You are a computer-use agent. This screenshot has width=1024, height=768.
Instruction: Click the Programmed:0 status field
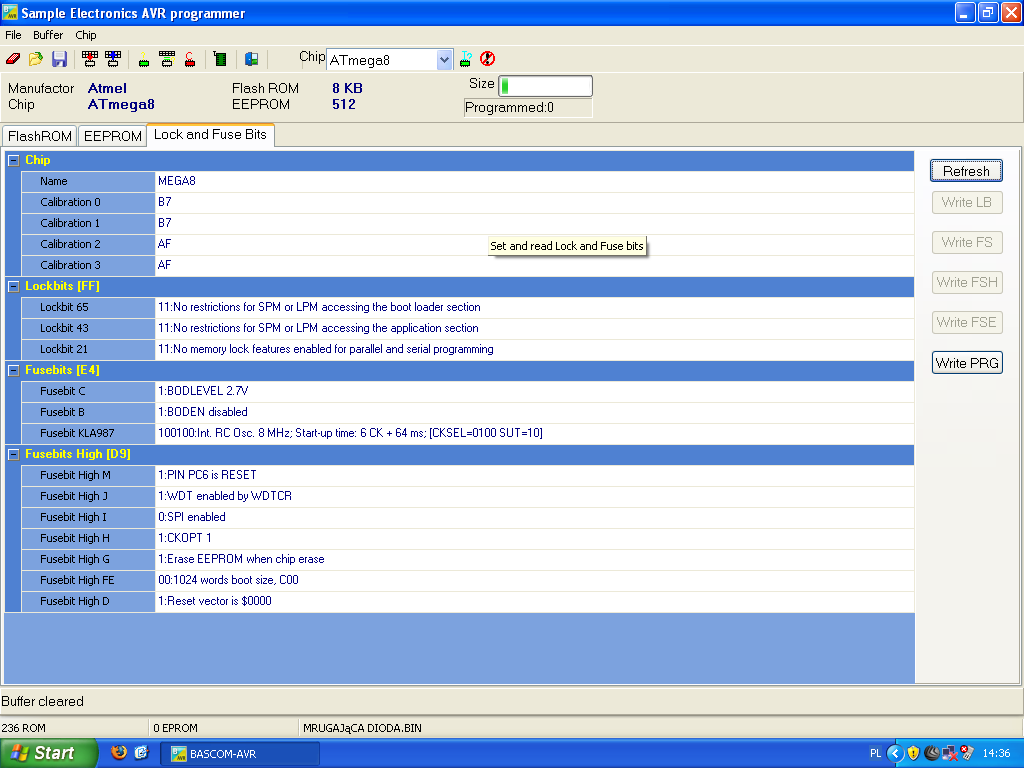(528, 108)
